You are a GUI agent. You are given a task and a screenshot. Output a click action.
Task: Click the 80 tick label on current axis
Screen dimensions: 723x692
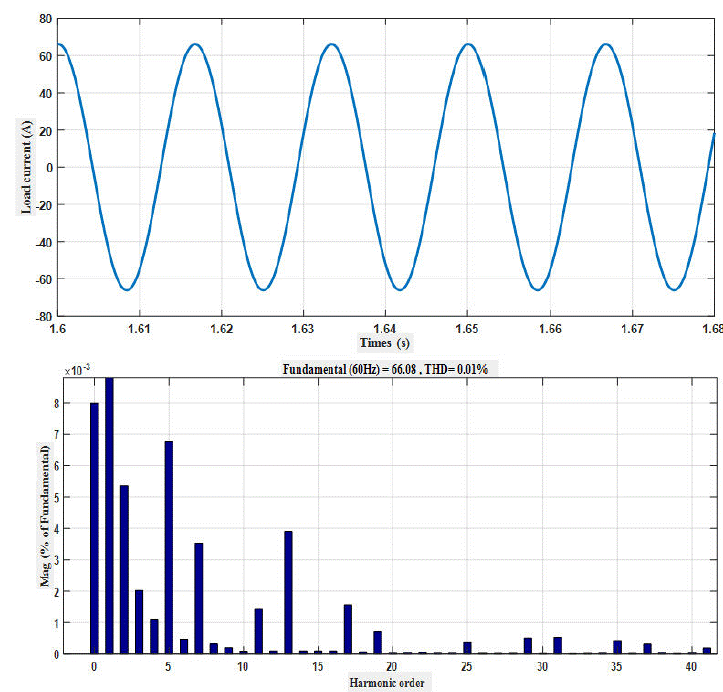(45, 19)
